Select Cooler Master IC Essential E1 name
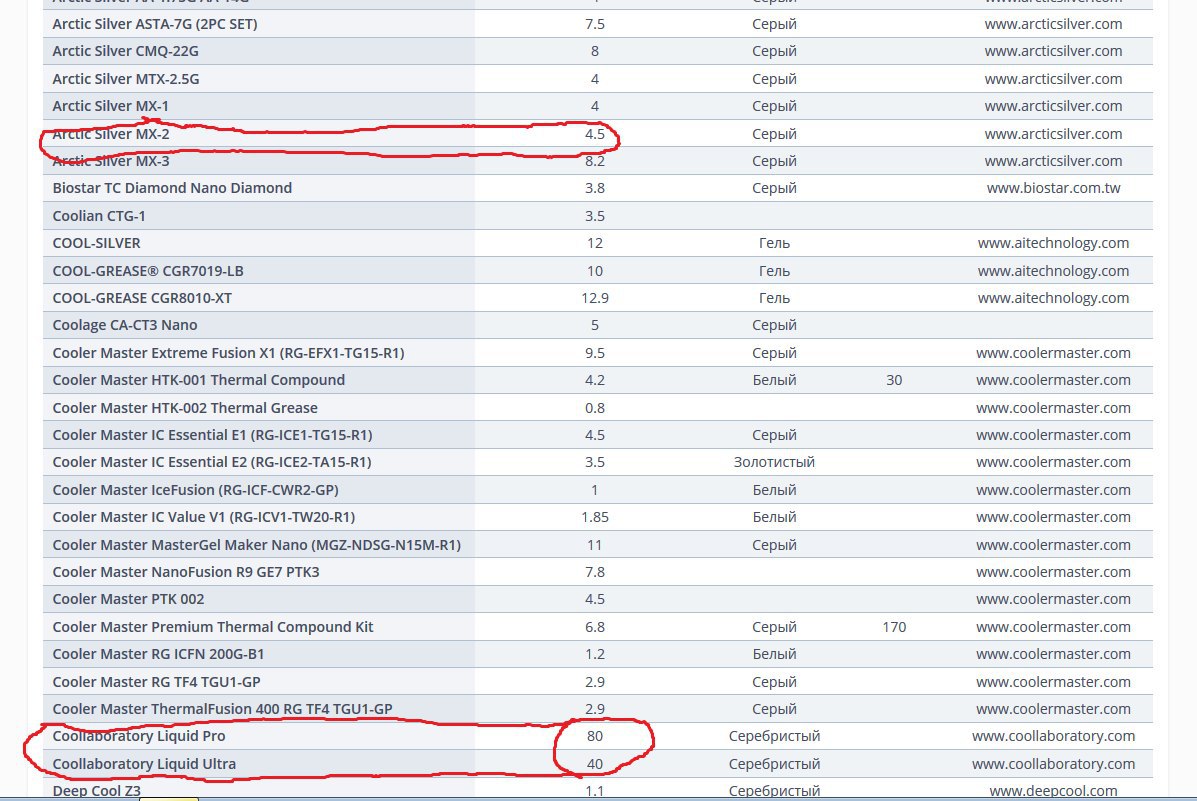Image resolution: width=1197 pixels, height=801 pixels. (x=212, y=434)
